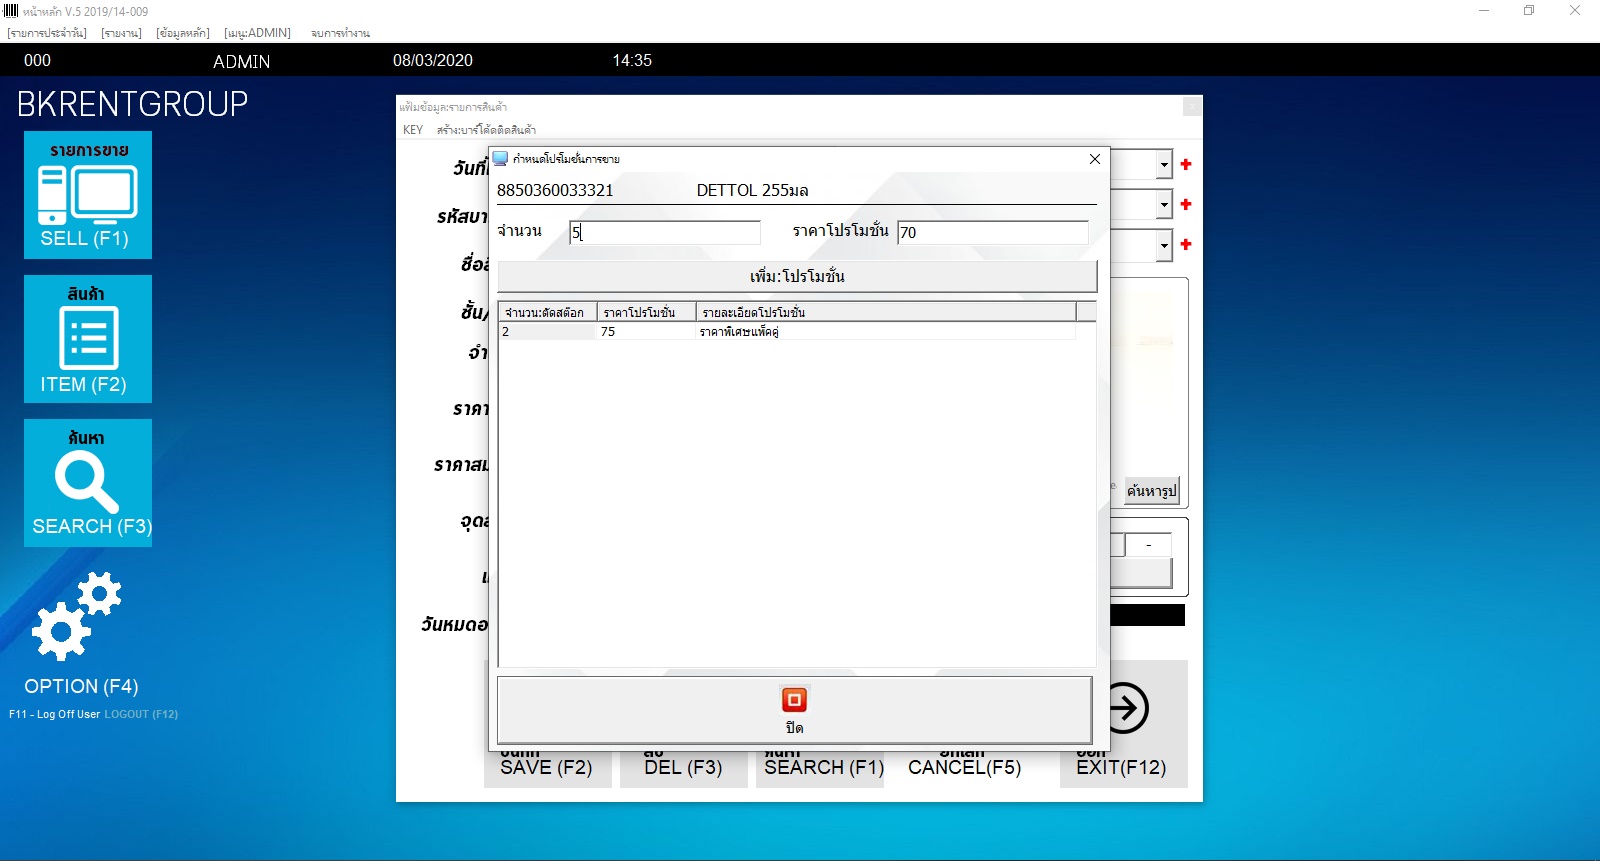Click the BKRENTGROUP title text
The height and width of the screenshot is (861, 1600).
click(132, 104)
